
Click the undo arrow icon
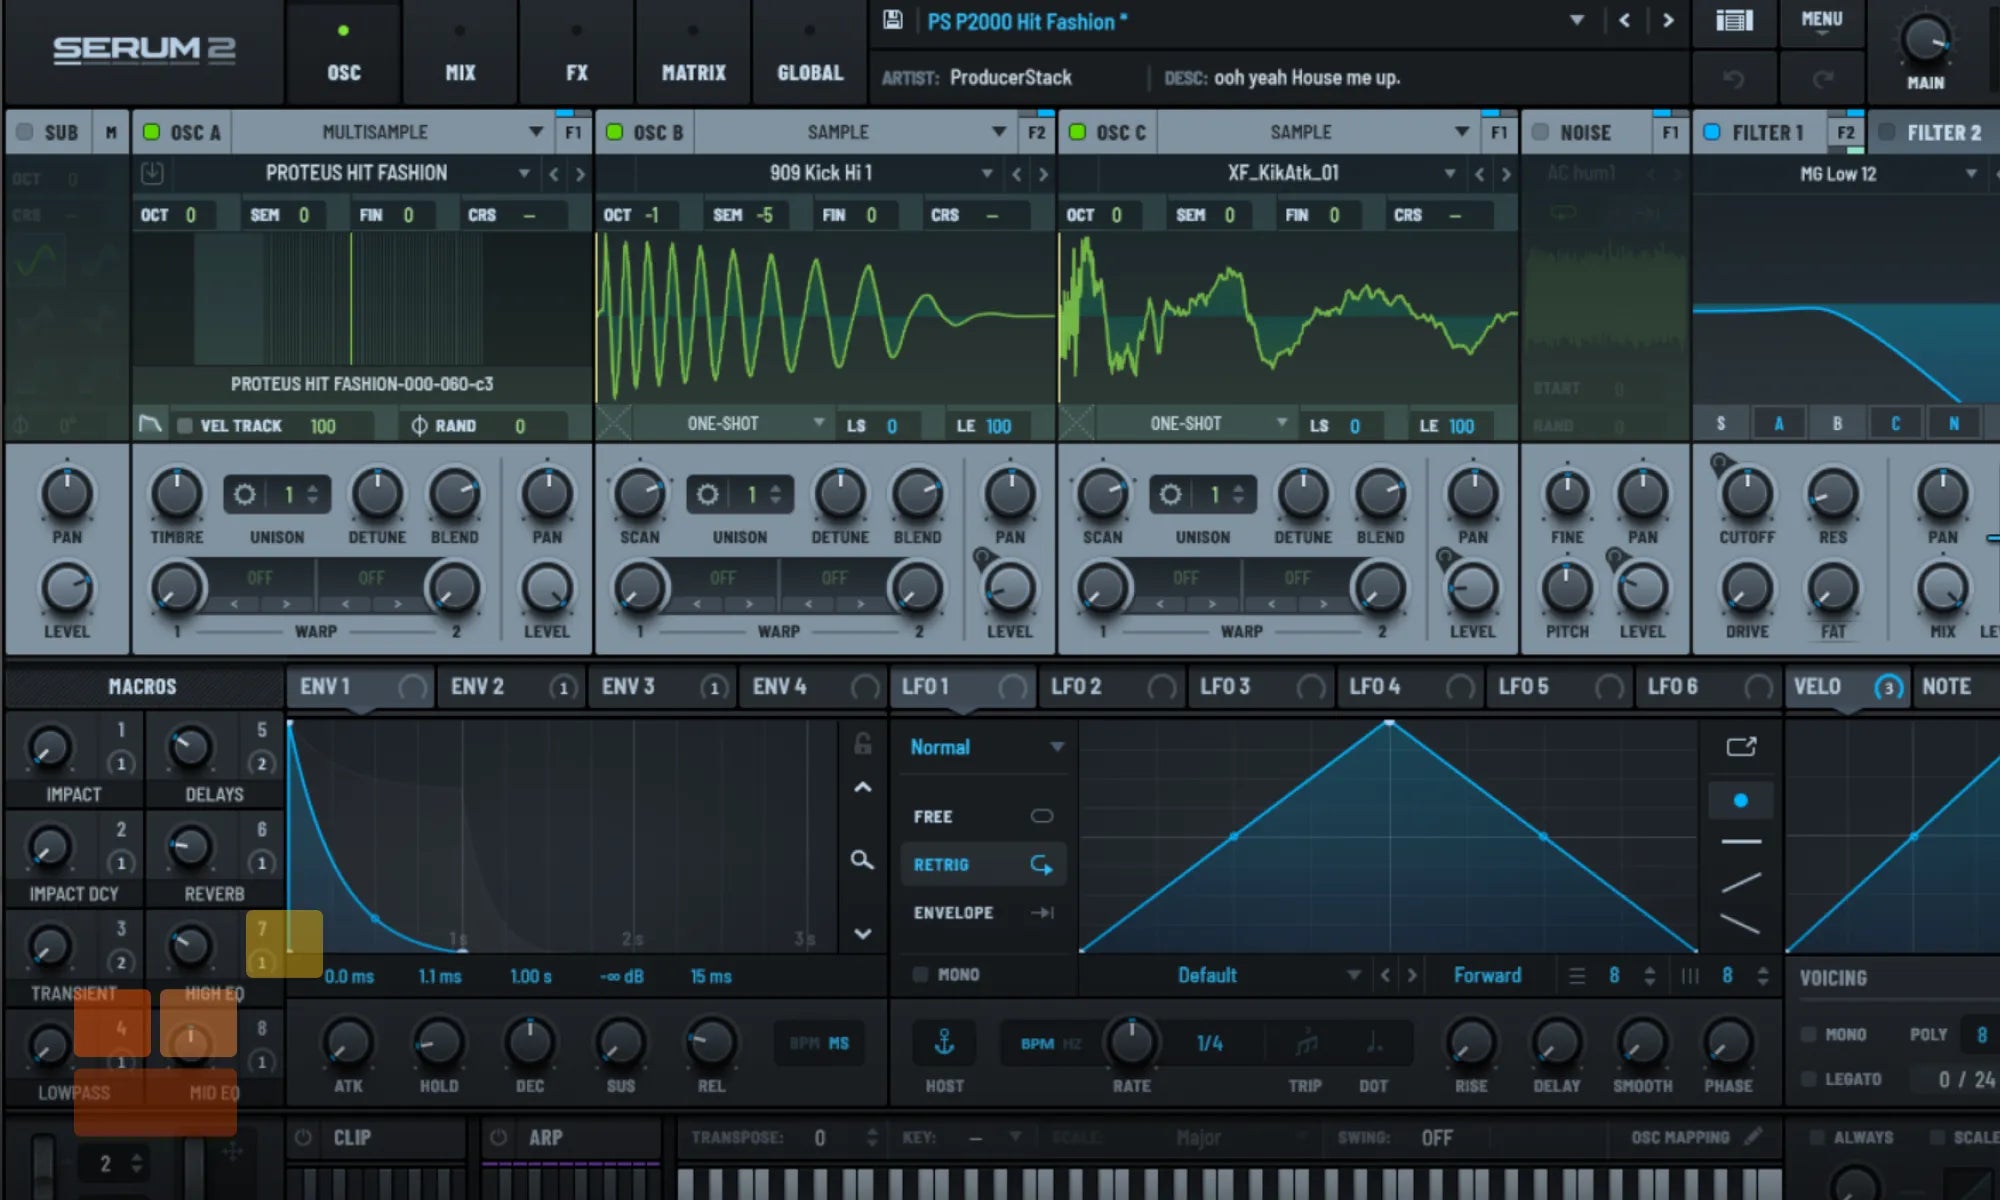point(1734,79)
